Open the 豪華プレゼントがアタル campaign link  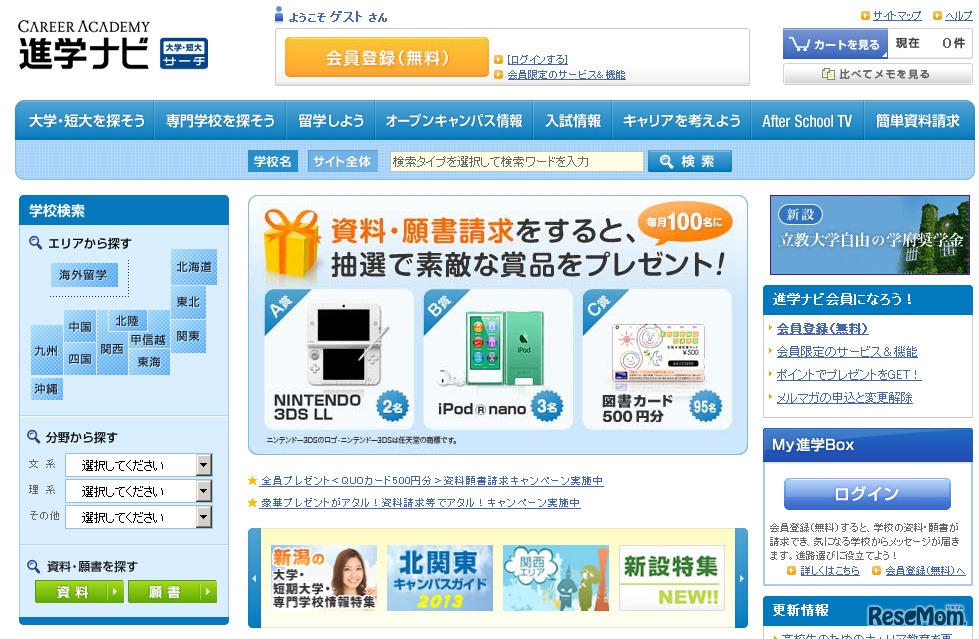[x=420, y=502]
